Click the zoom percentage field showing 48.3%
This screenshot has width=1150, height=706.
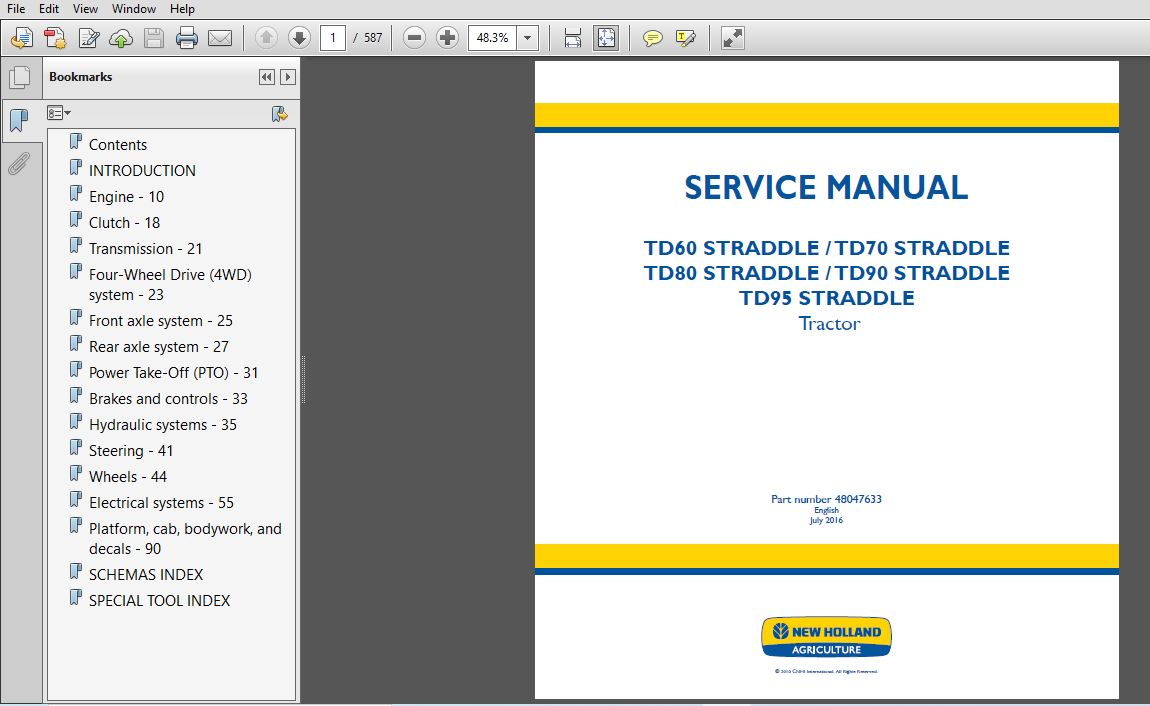coord(492,38)
